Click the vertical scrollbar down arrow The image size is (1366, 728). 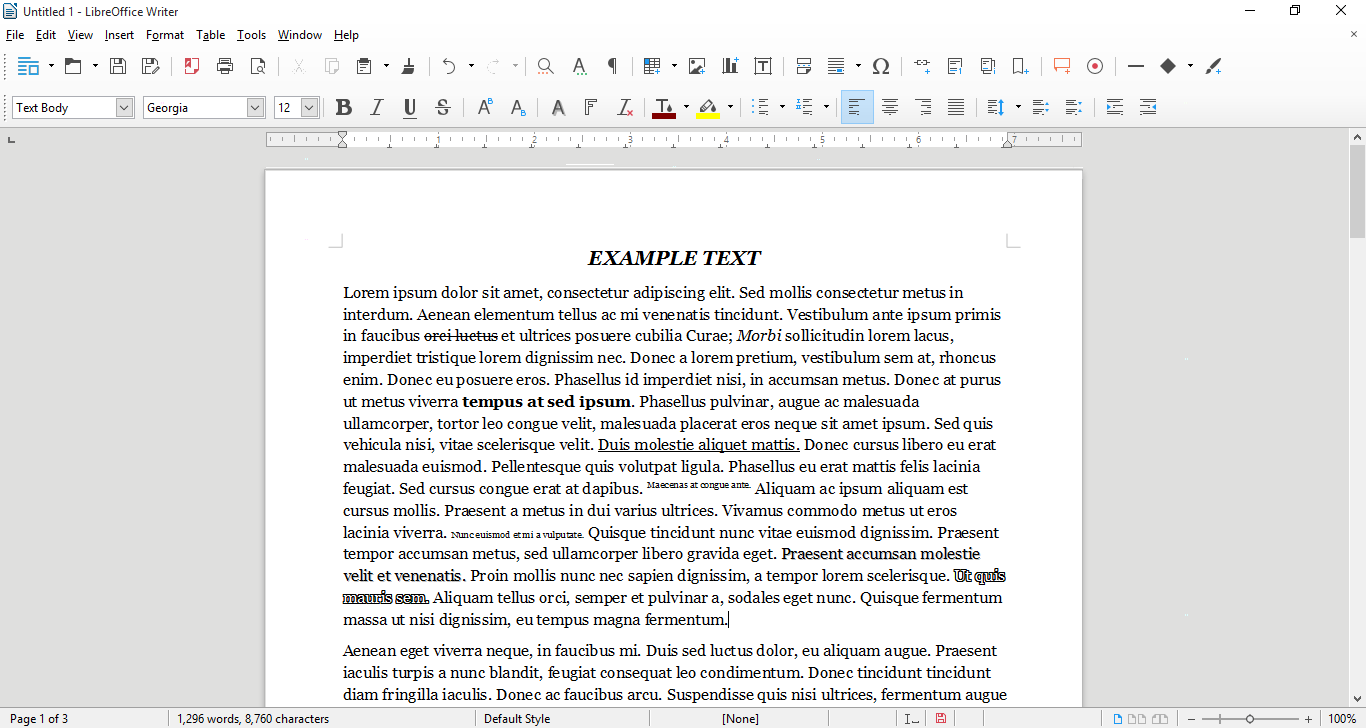click(1357, 696)
